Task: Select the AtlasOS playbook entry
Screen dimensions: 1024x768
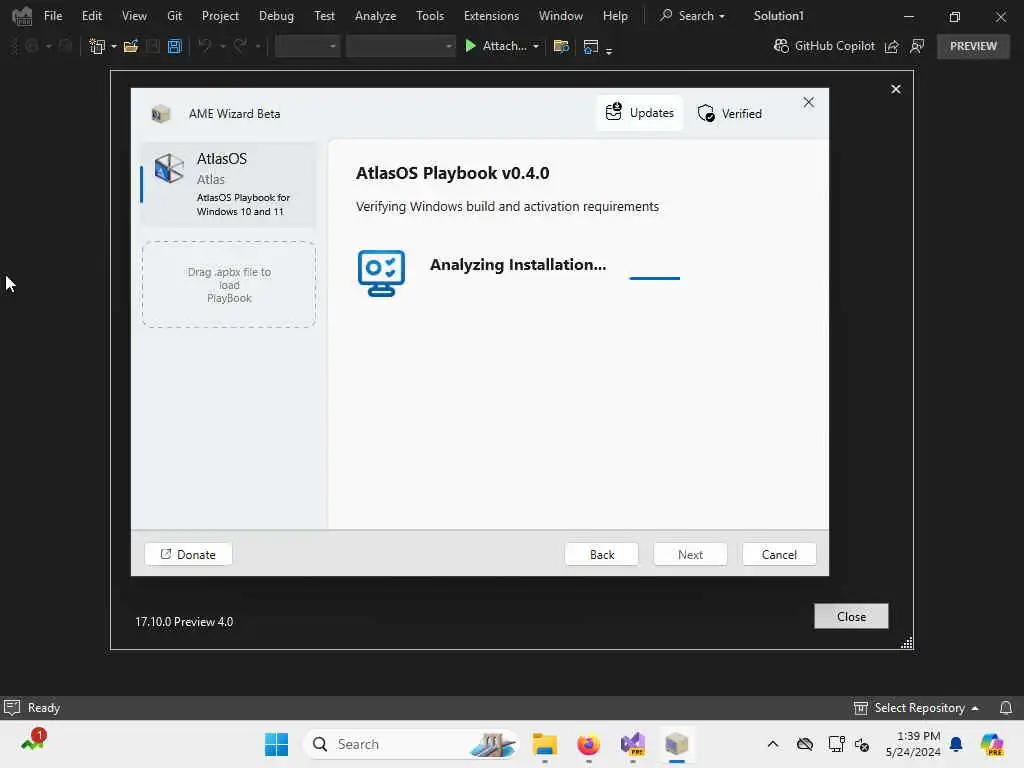Action: click(229, 184)
